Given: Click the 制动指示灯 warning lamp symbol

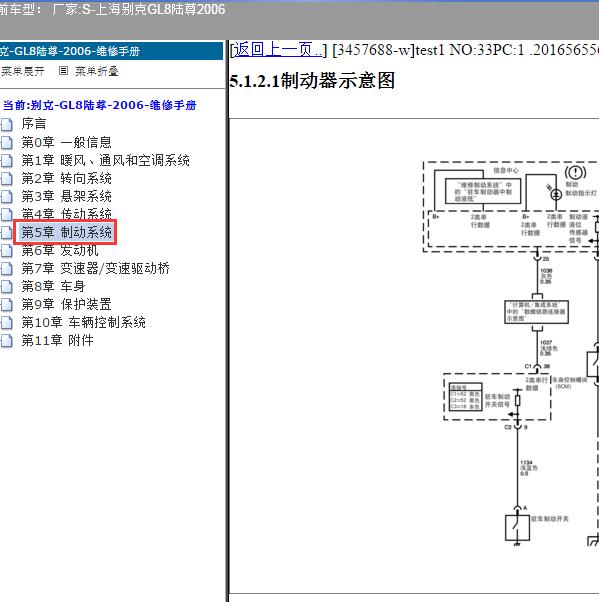Looking at the screenshot, I should [556, 195].
